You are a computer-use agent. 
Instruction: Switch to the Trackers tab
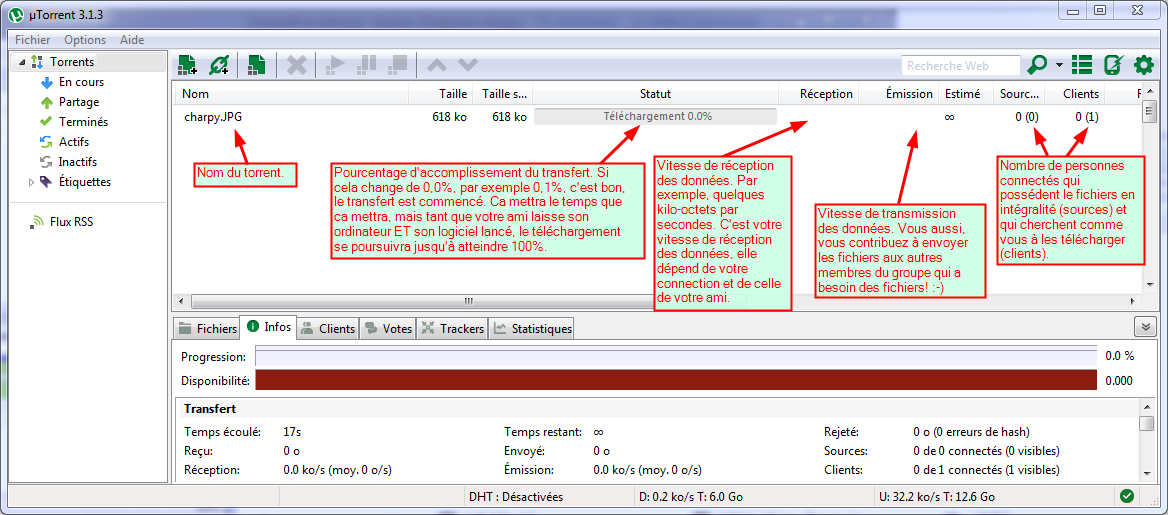coord(452,328)
